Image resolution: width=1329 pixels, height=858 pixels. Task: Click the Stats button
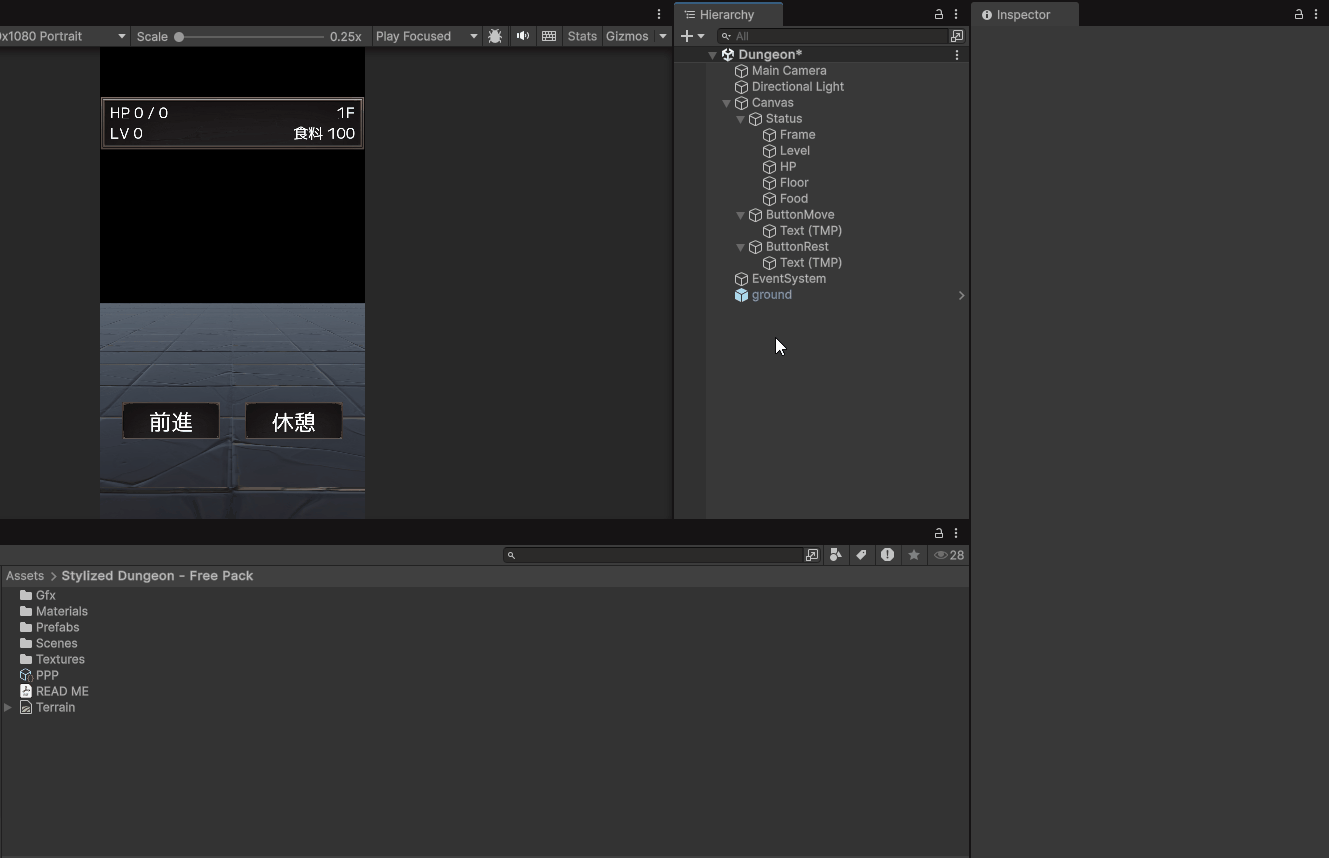[582, 36]
